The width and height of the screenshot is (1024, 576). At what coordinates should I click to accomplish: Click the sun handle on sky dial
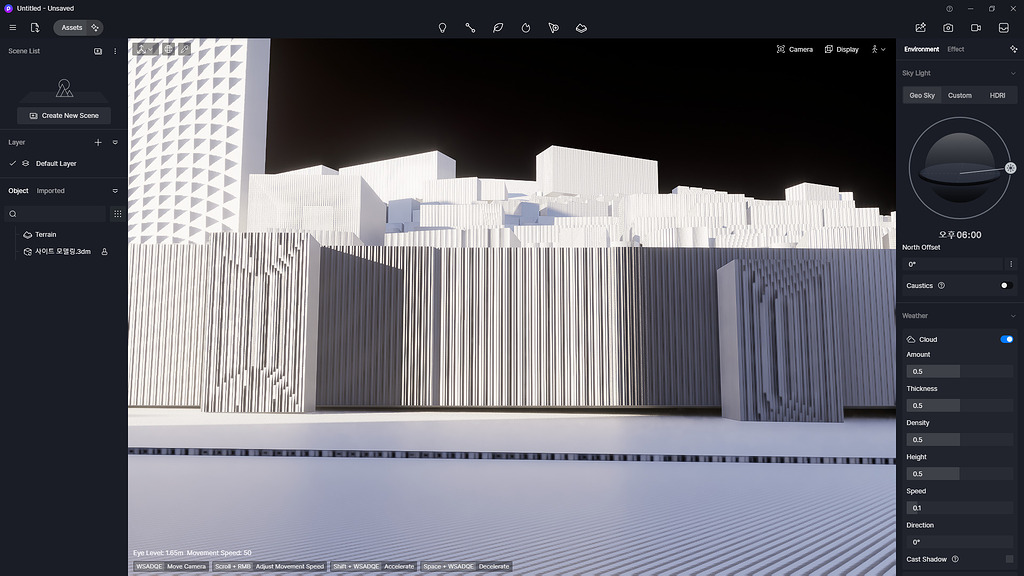coord(1010,168)
